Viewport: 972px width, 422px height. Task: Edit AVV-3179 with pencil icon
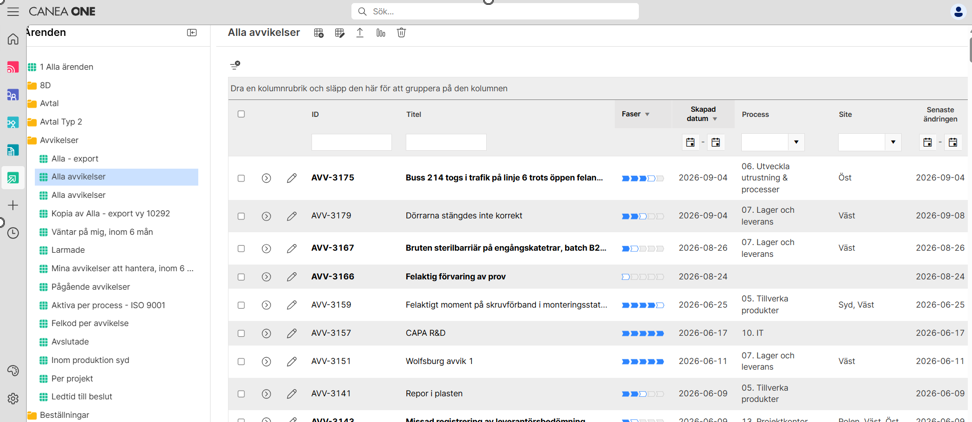291,216
